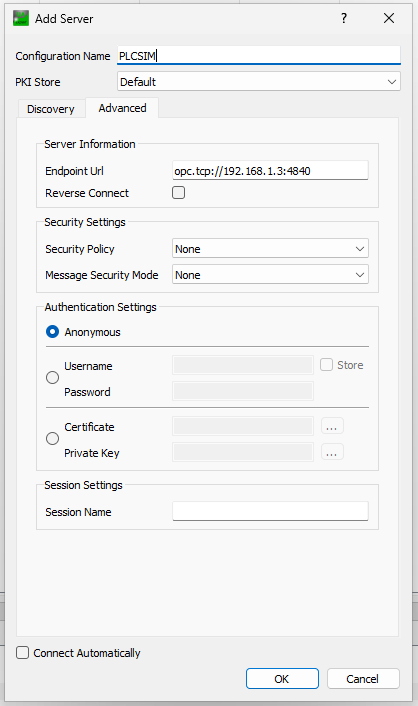Click the Password input field

click(243, 391)
